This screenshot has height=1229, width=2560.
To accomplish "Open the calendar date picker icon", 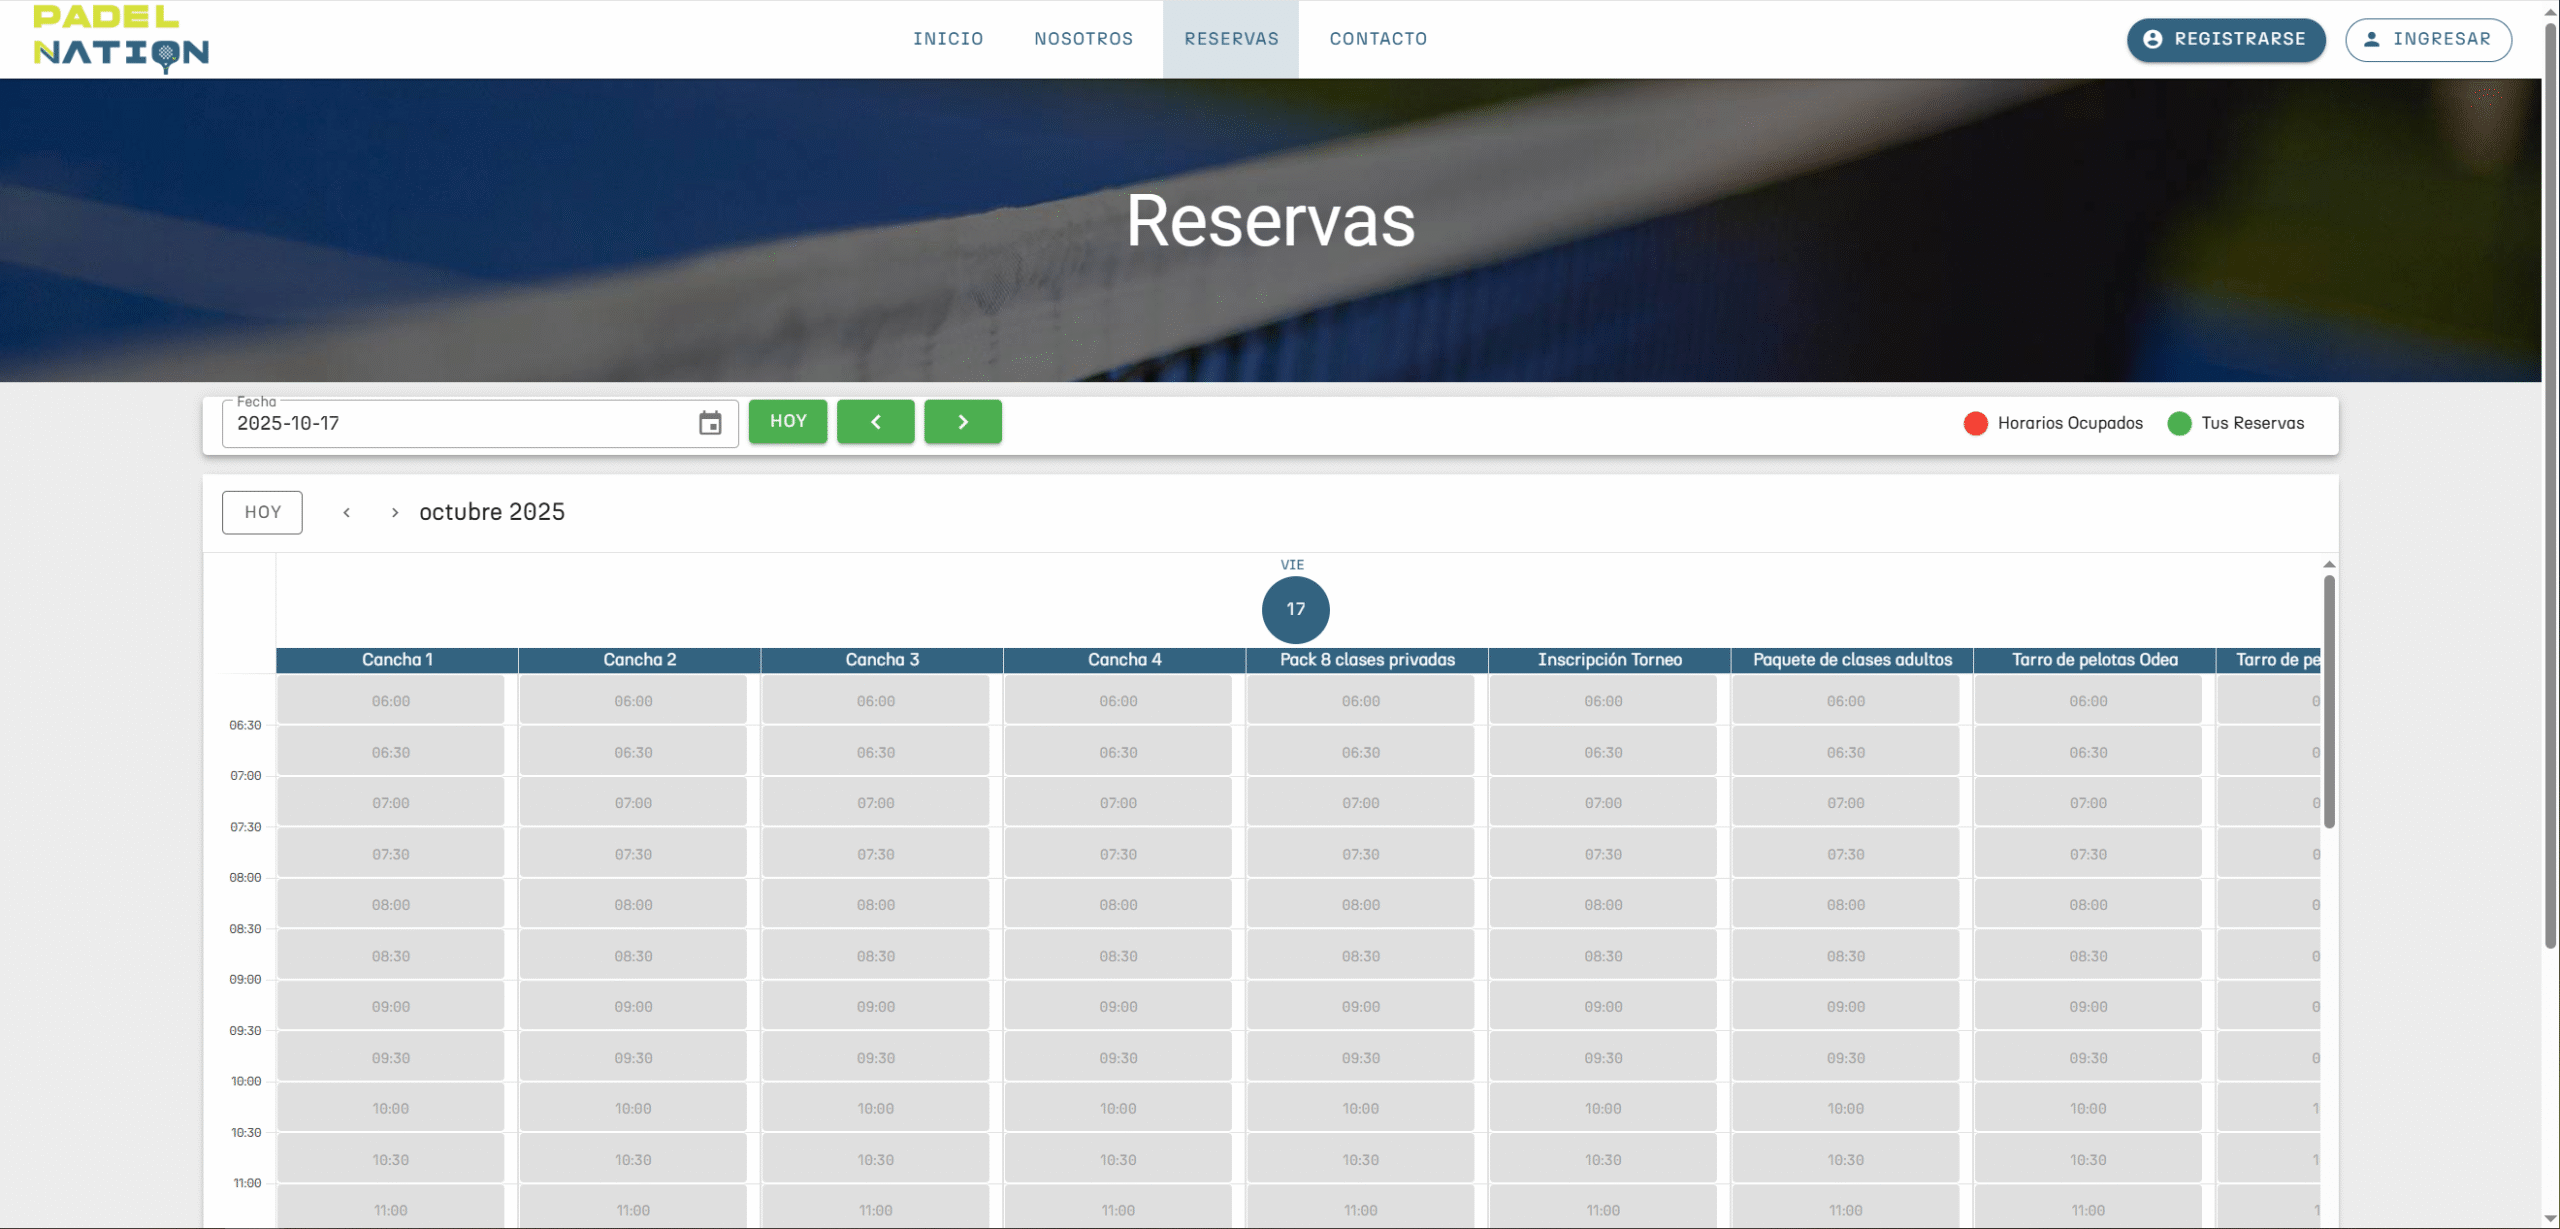I will [710, 423].
